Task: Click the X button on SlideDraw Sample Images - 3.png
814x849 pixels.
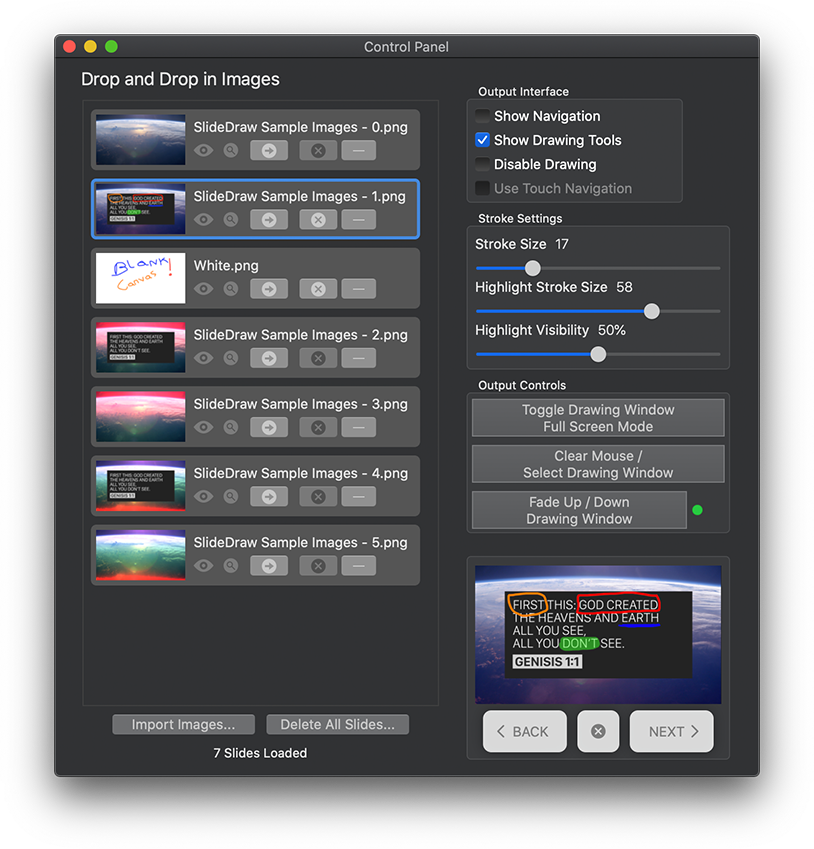Action: (318, 428)
